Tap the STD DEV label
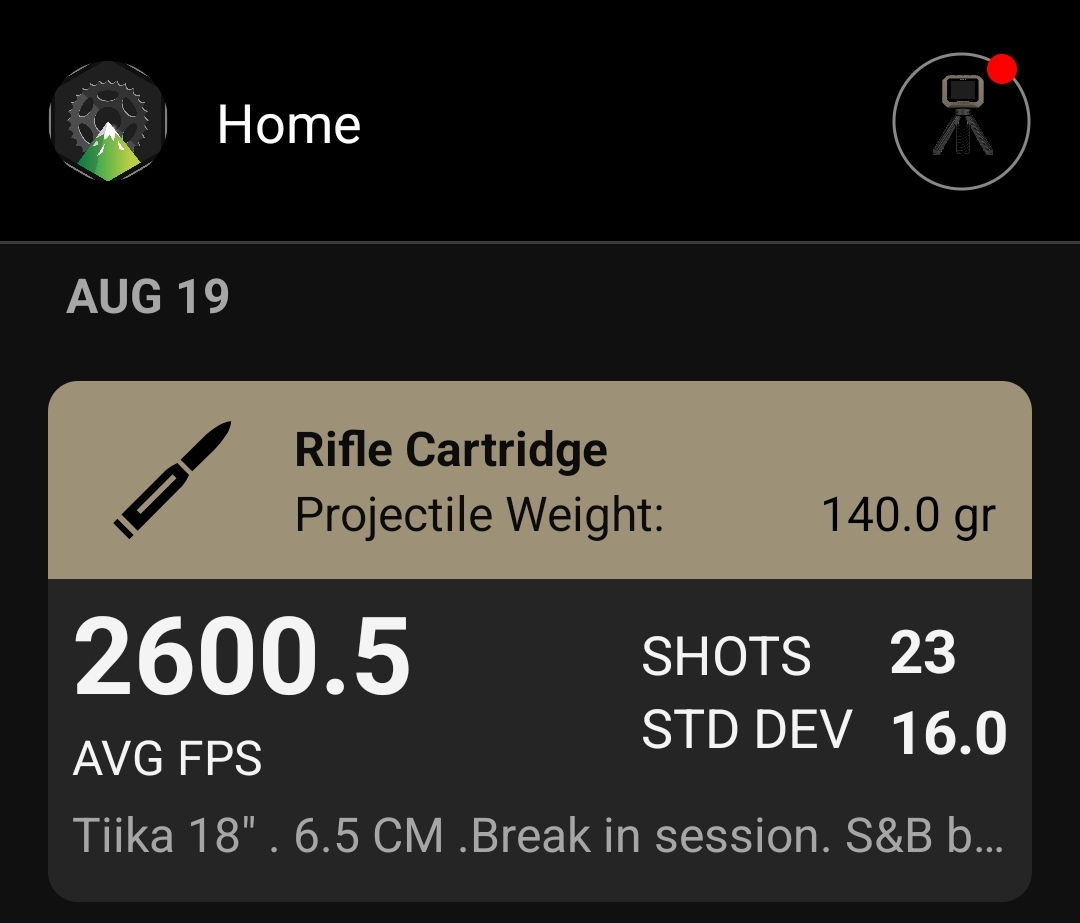 point(747,729)
